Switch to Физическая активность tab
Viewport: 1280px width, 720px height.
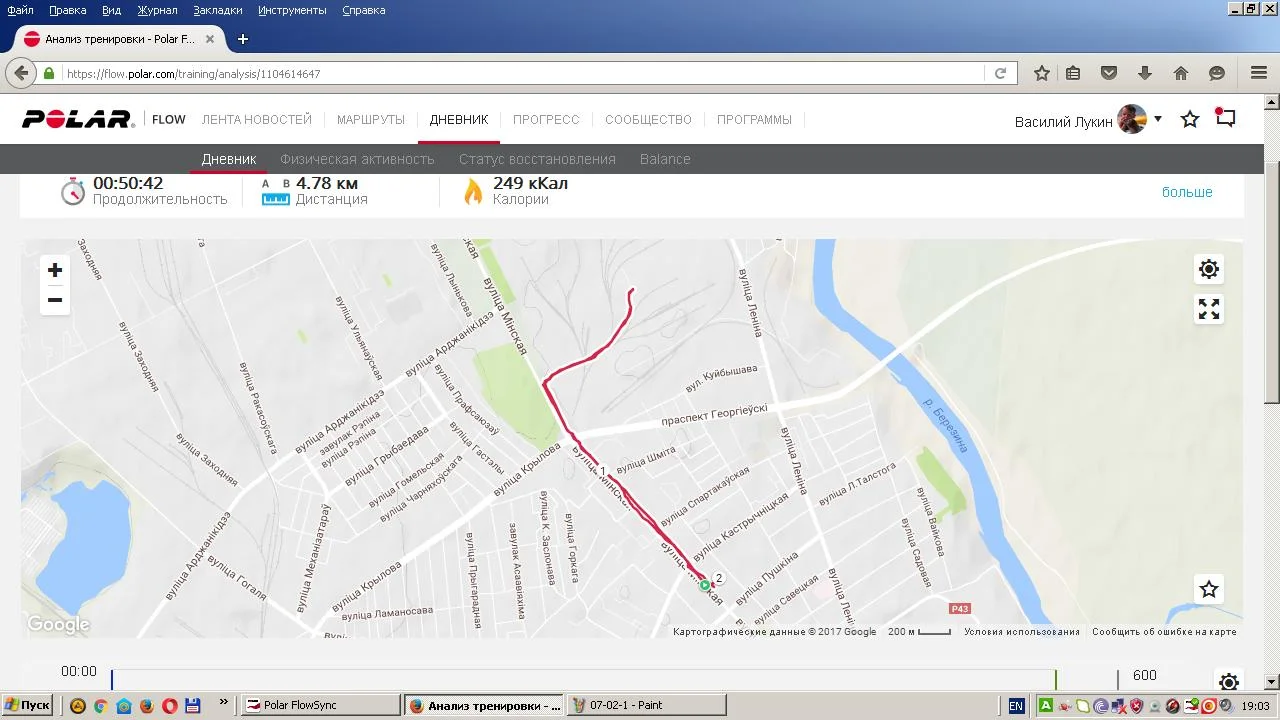tap(357, 159)
